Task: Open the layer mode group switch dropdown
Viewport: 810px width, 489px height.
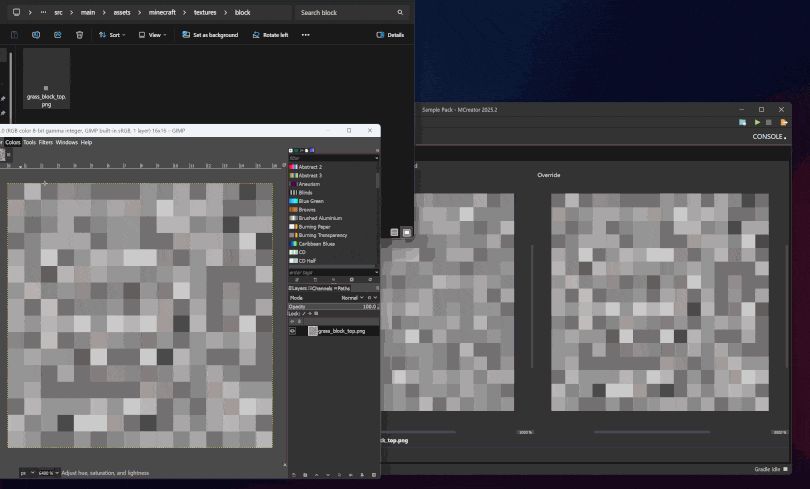Action: point(372,298)
